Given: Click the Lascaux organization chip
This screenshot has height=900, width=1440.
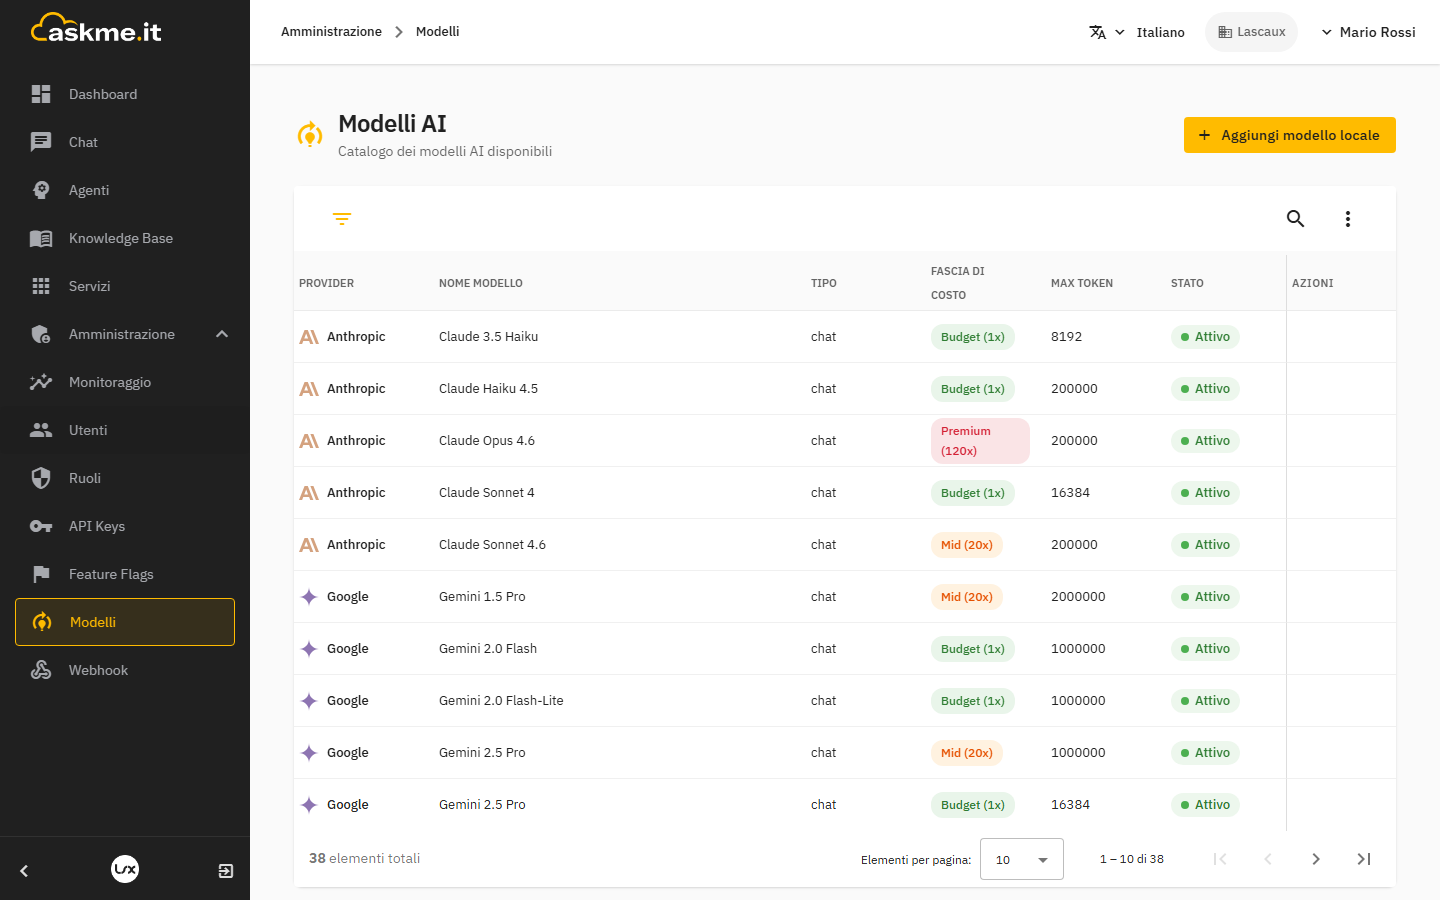Looking at the screenshot, I should (1251, 32).
